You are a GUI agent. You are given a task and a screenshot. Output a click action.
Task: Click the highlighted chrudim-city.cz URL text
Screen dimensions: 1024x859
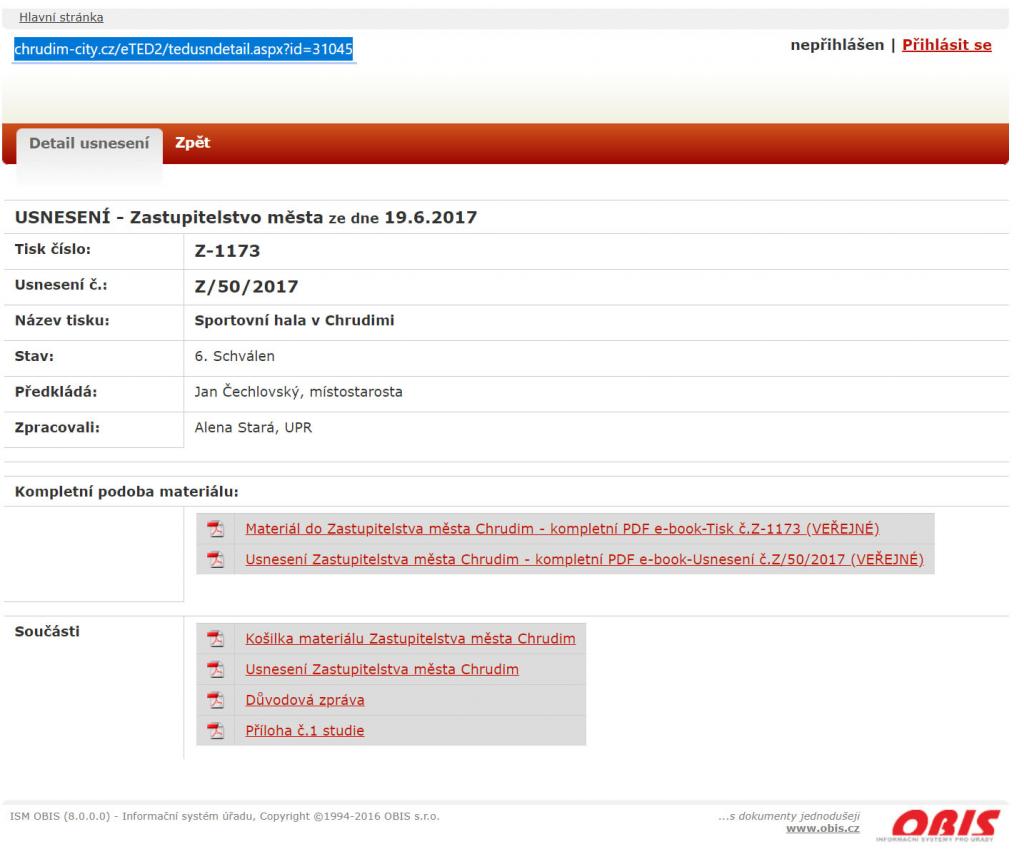pos(184,49)
